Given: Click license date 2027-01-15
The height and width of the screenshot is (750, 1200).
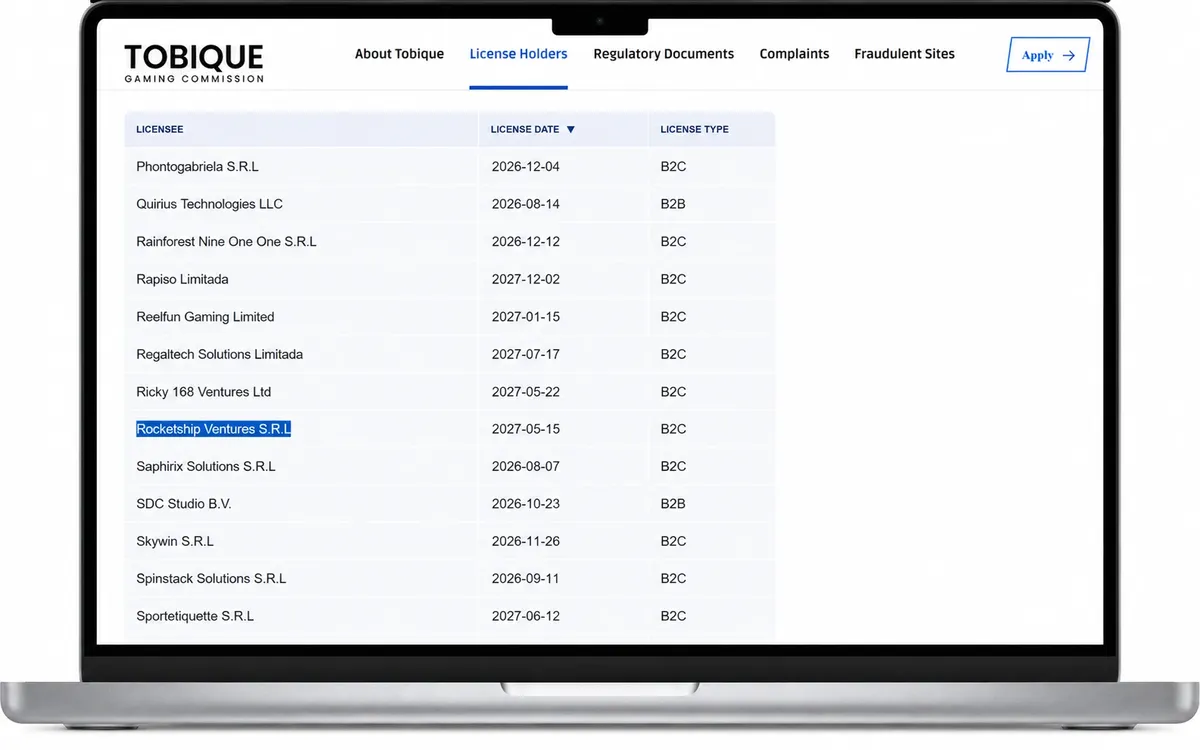Looking at the screenshot, I should [x=526, y=317].
